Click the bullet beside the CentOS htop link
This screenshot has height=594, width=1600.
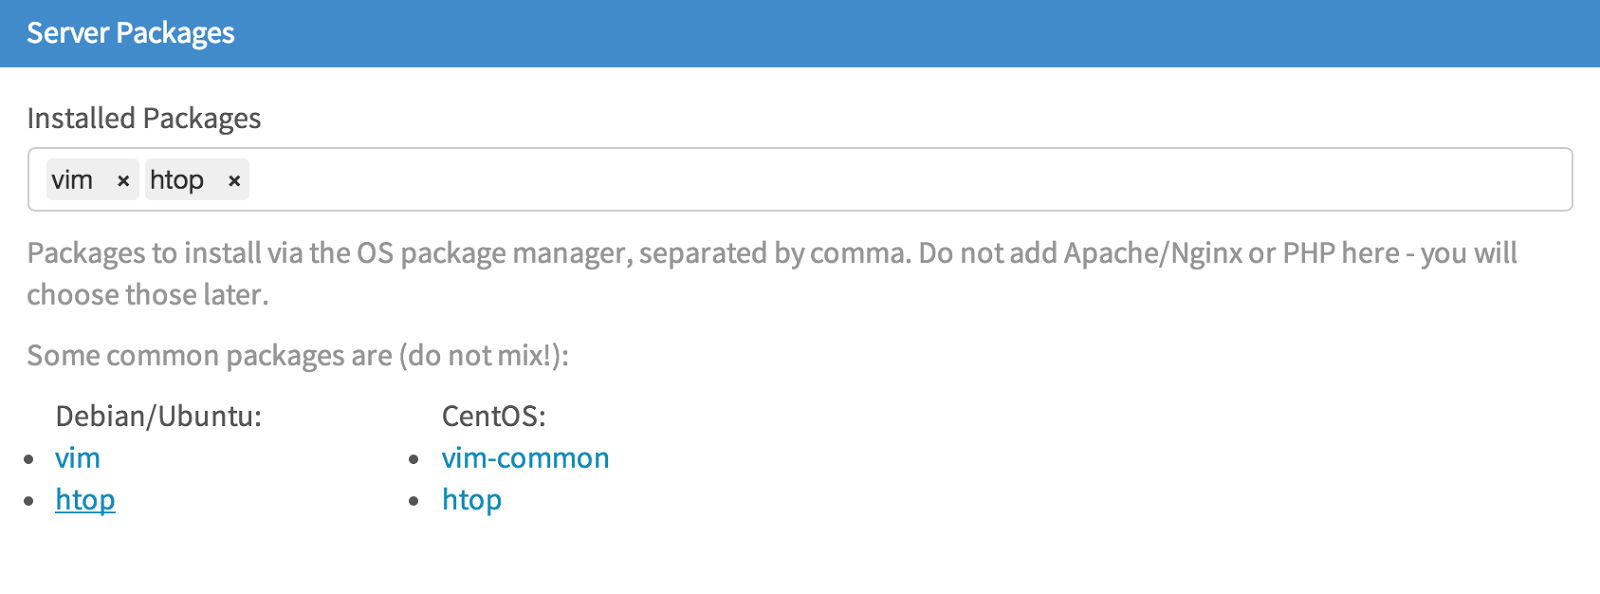(x=414, y=501)
